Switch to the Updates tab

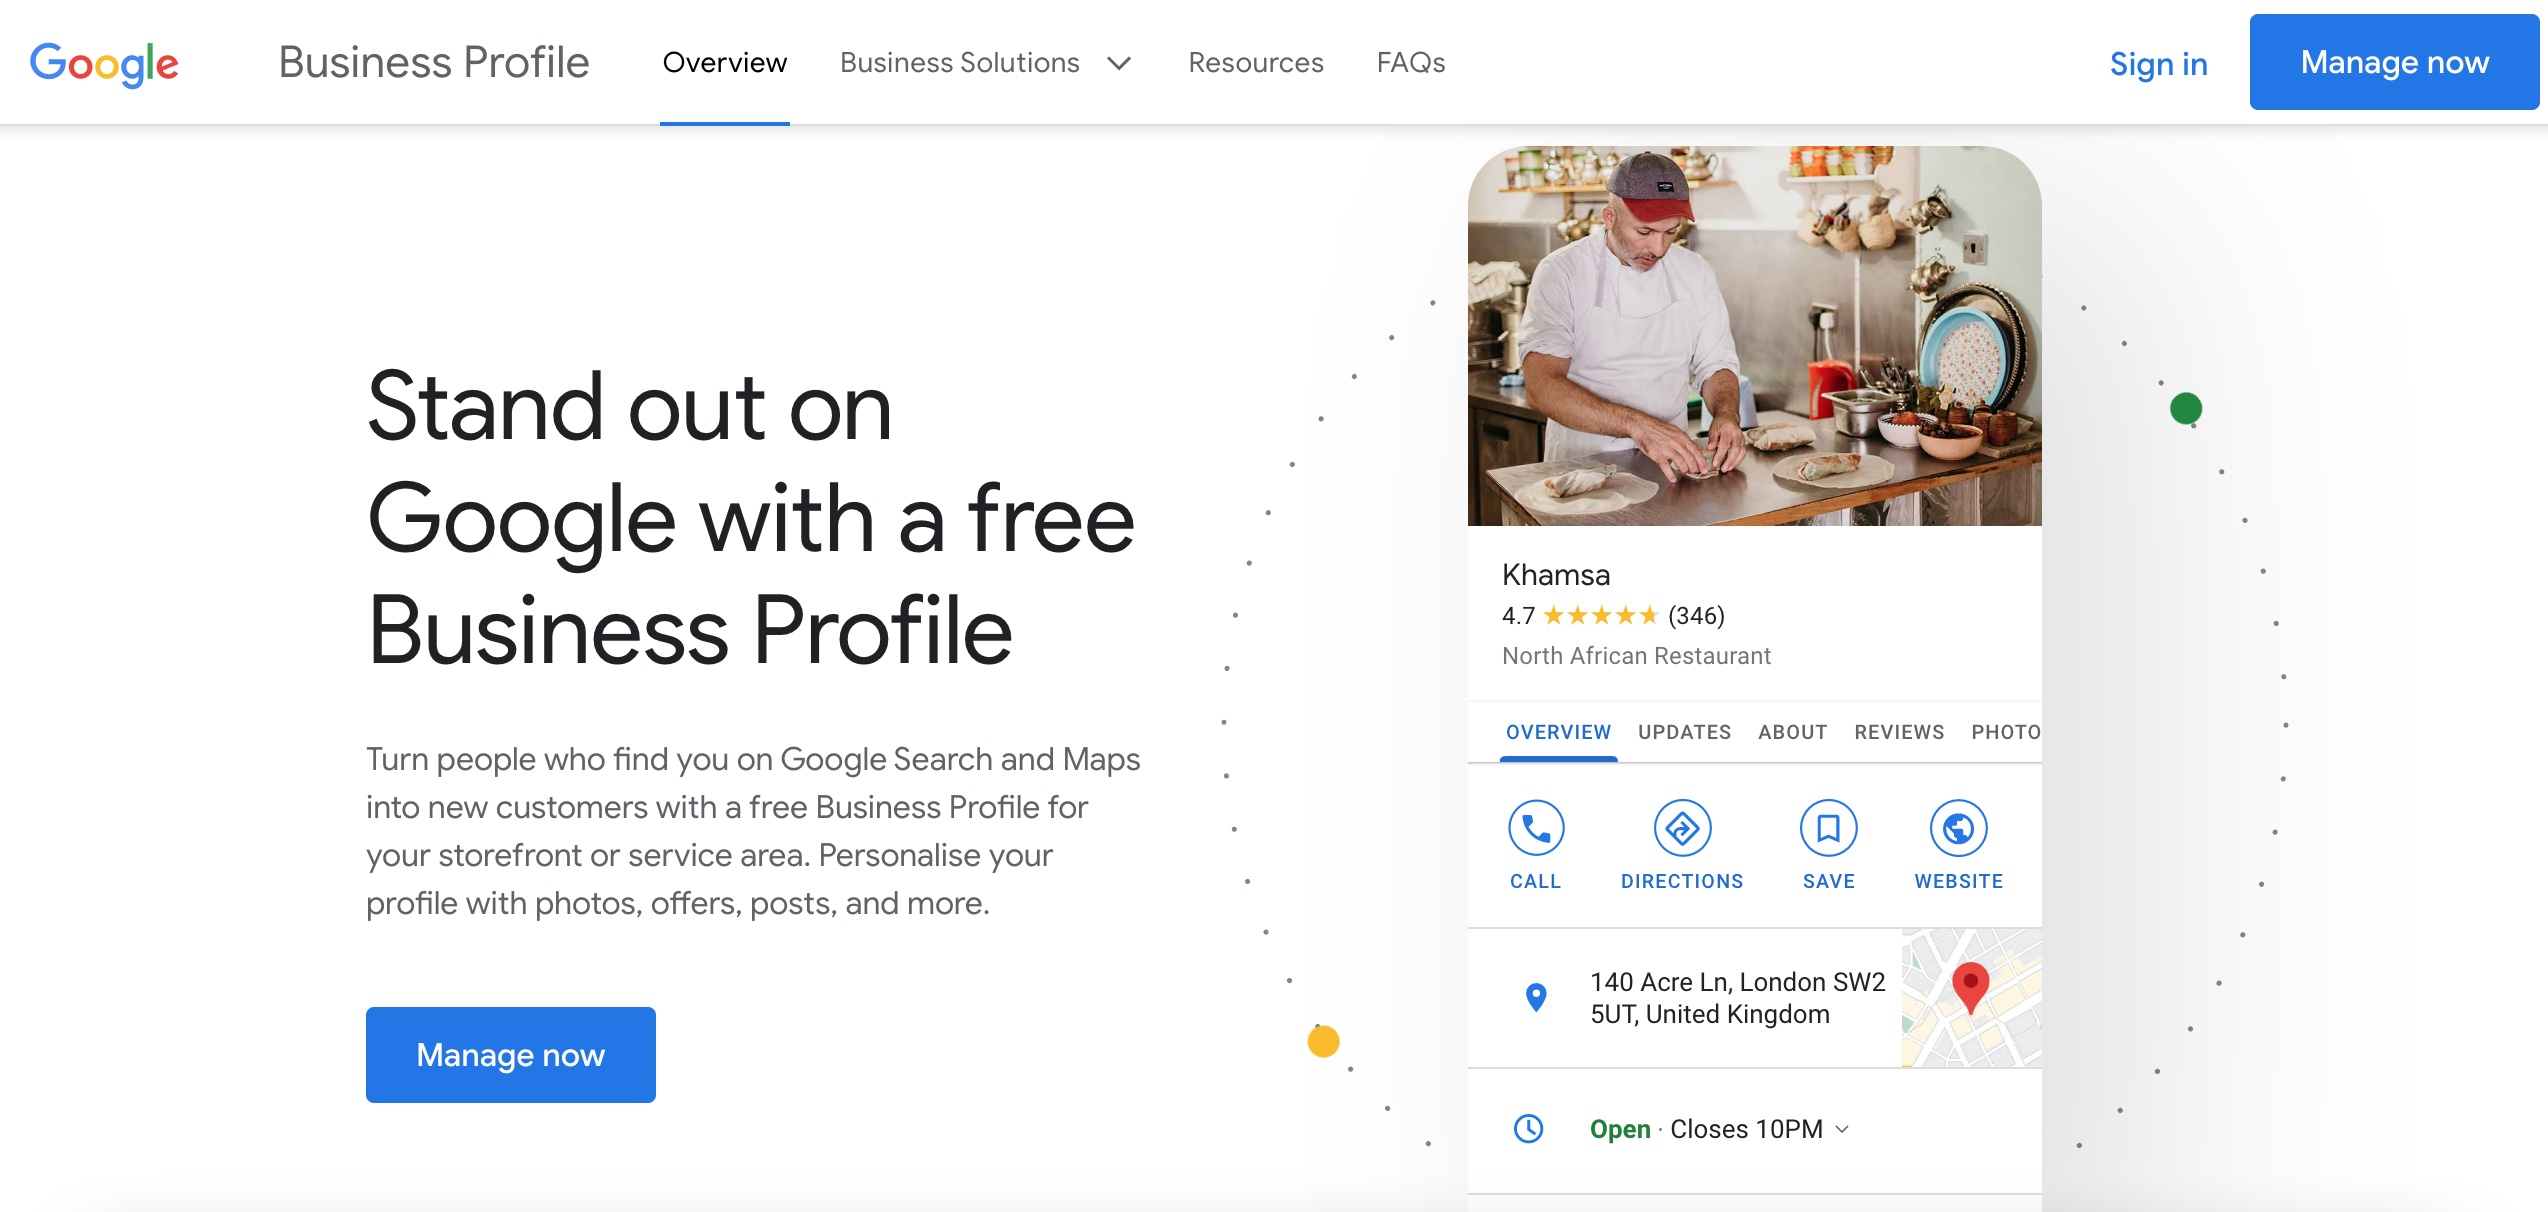(1684, 732)
